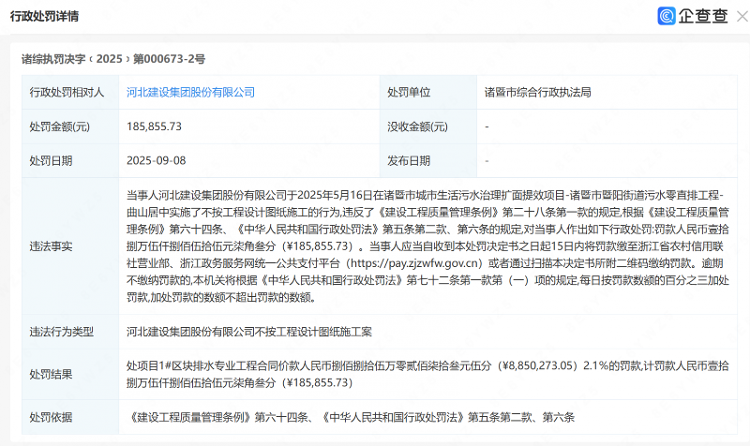
Task: Click the 处罚结果 label cell
Action: pyautogui.click(x=70, y=374)
